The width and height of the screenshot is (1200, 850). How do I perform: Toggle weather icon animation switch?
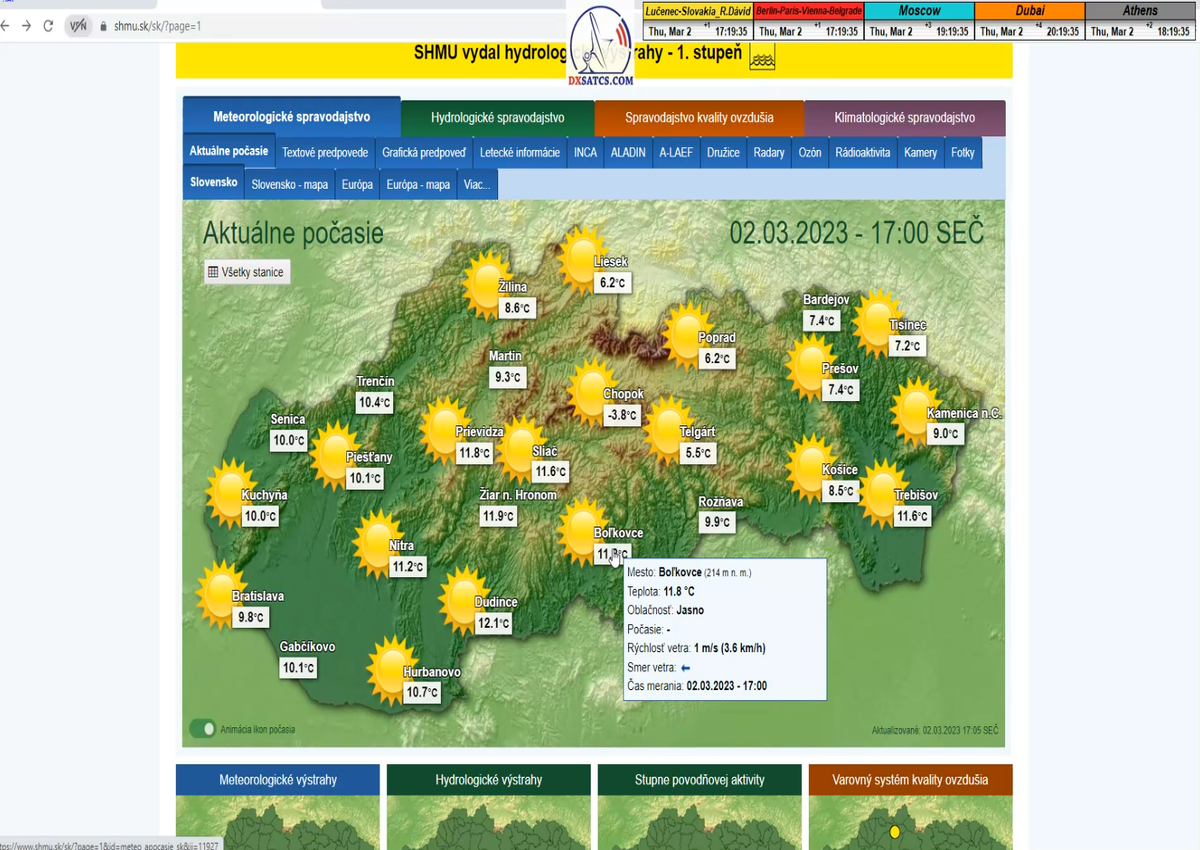[203, 729]
